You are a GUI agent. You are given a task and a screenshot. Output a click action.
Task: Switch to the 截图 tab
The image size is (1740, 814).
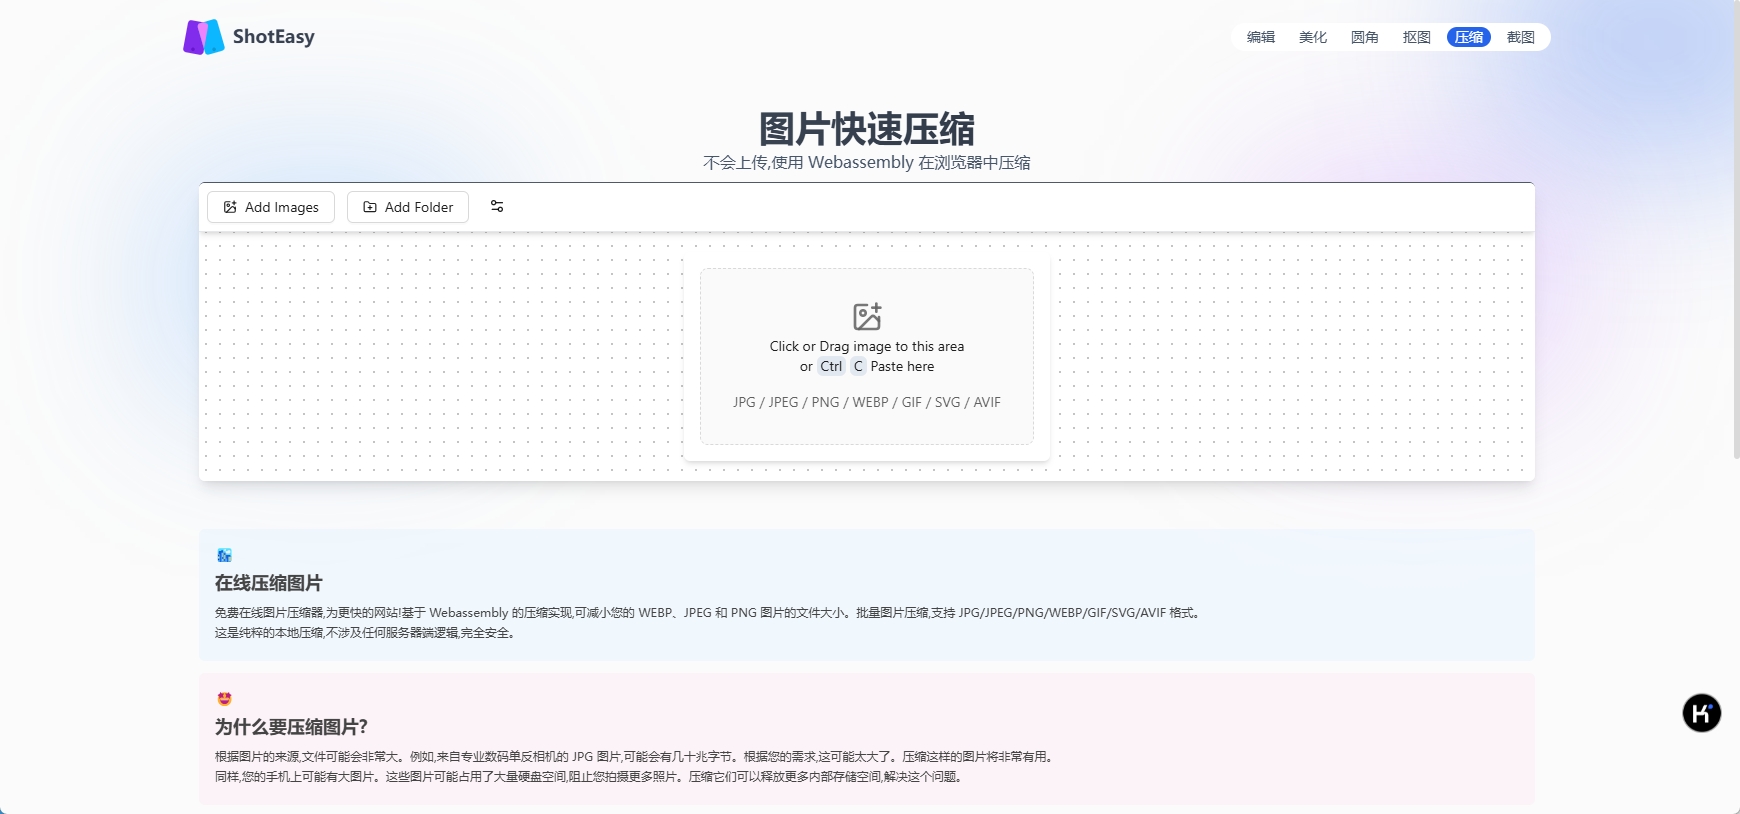tap(1521, 37)
